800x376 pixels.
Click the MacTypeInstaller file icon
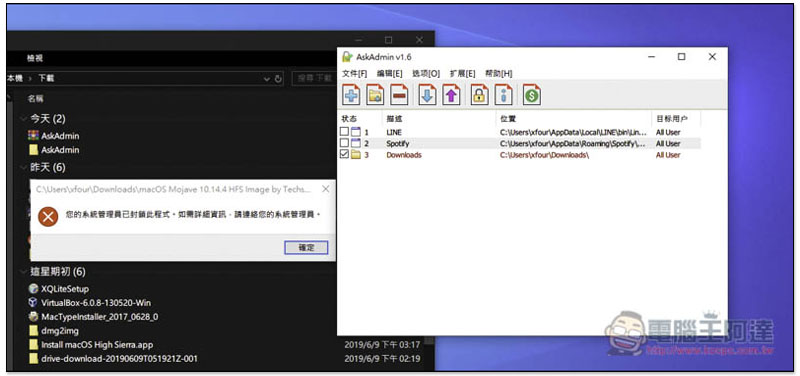33,316
